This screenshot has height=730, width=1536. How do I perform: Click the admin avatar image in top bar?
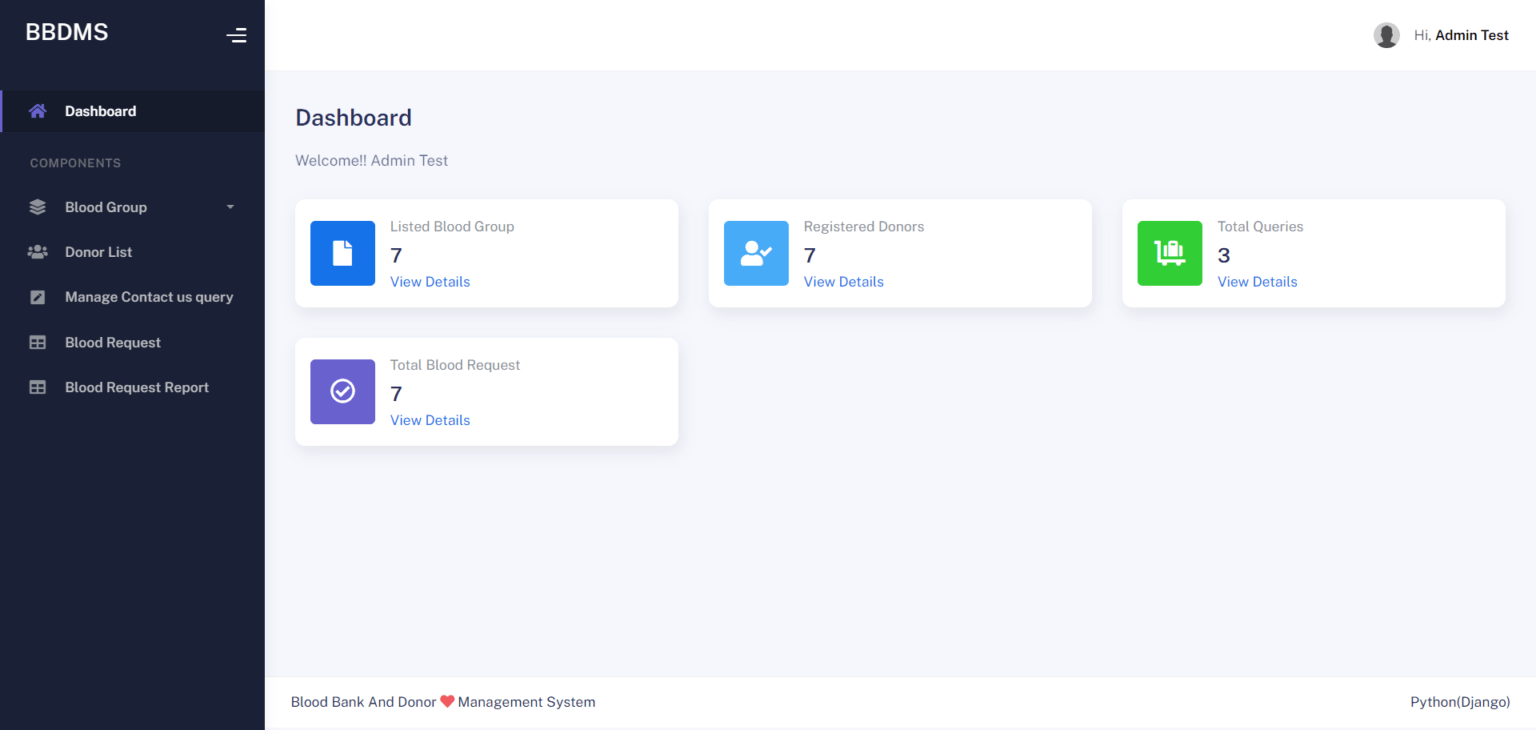pyautogui.click(x=1387, y=34)
